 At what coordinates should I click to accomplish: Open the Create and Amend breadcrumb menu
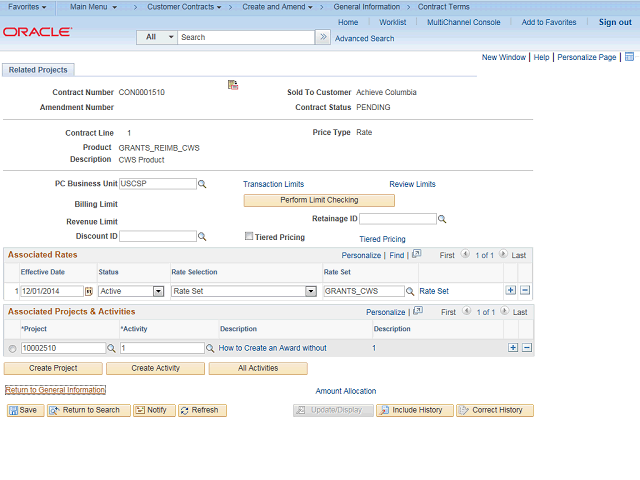click(x=277, y=7)
